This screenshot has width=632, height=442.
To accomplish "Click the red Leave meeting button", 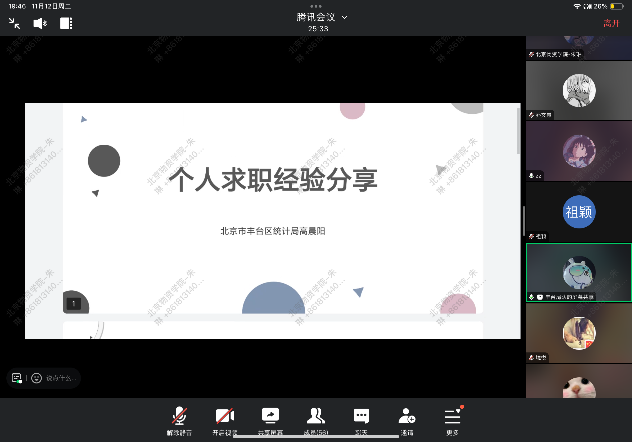I will point(610,23).
